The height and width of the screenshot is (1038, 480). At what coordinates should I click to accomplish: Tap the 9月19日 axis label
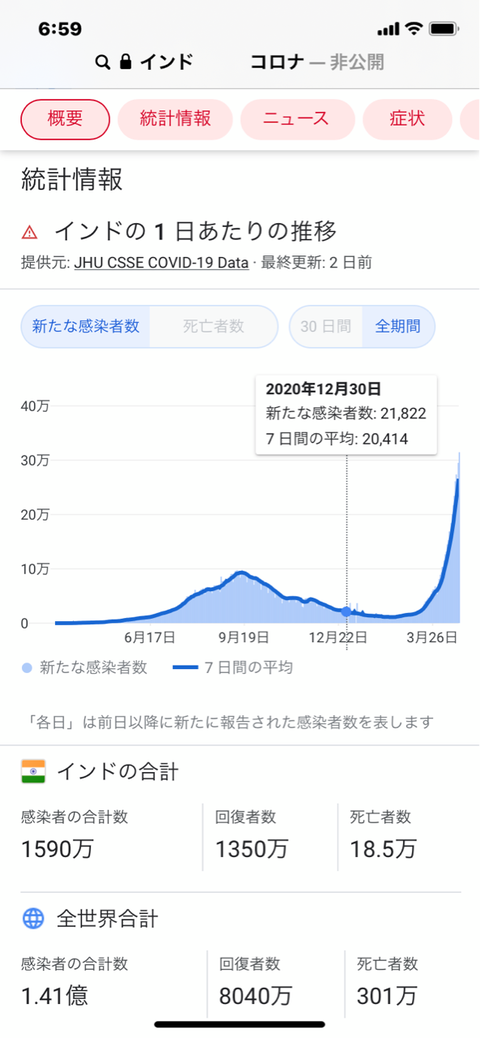[x=244, y=637]
